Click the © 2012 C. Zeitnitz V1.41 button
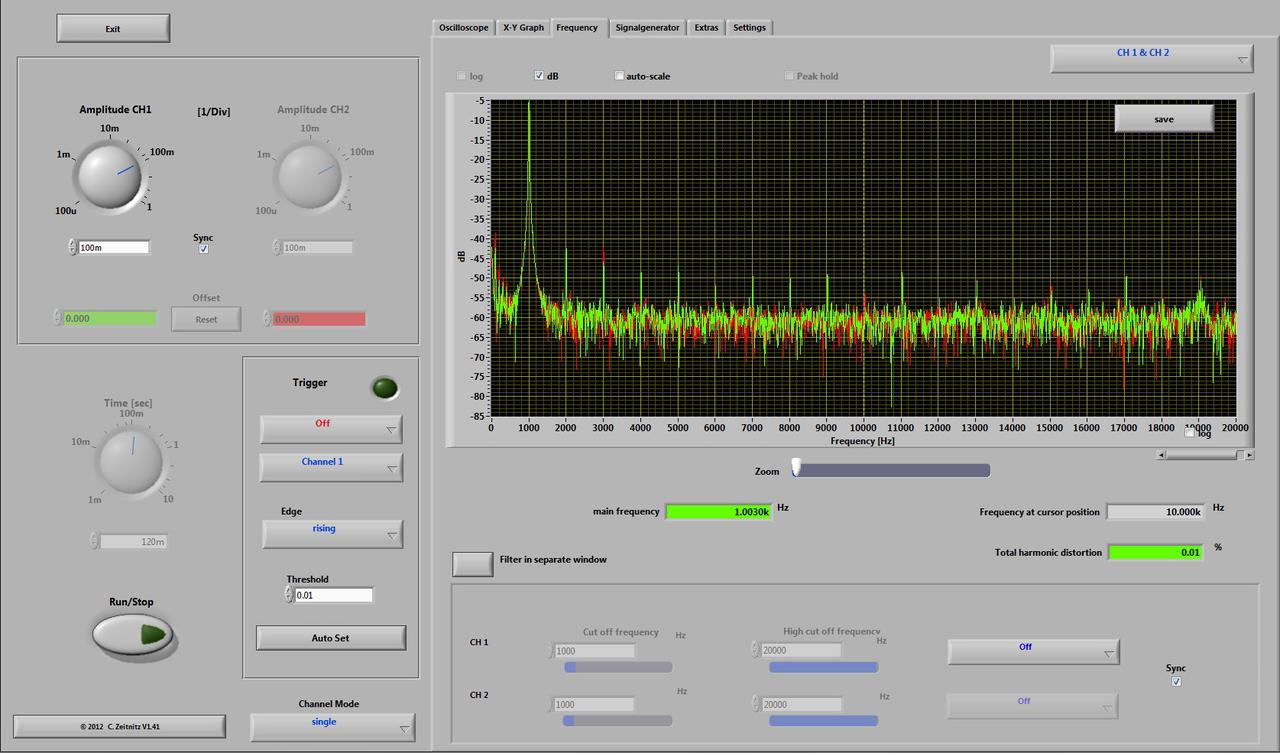This screenshot has width=1280, height=753. coord(120,727)
